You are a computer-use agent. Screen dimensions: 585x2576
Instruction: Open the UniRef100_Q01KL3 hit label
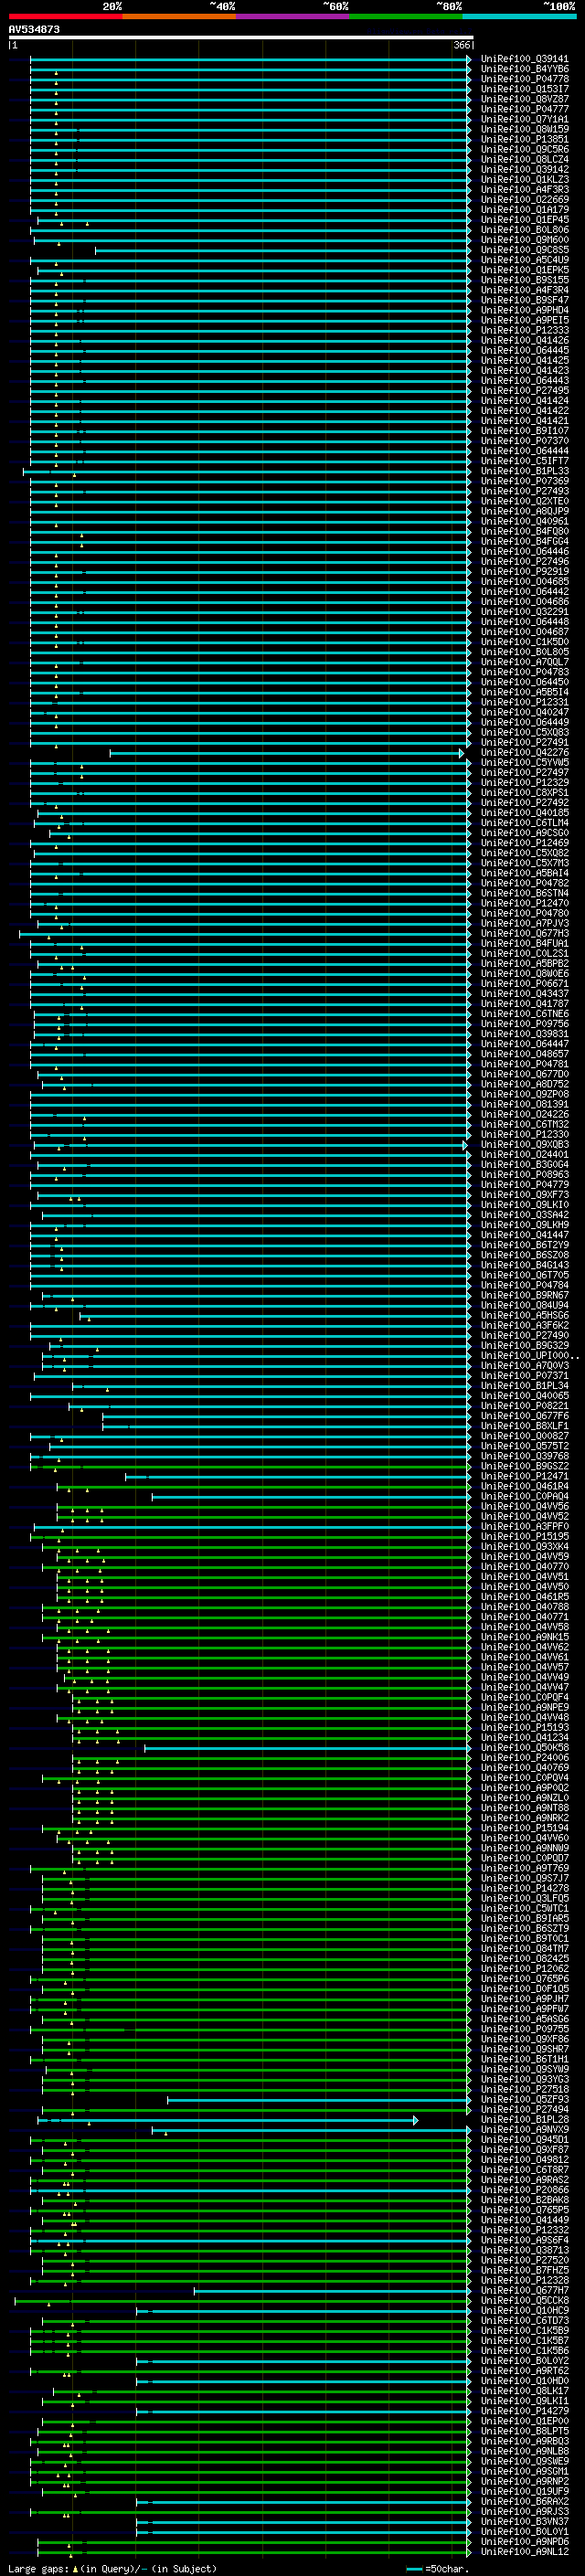(524, 180)
